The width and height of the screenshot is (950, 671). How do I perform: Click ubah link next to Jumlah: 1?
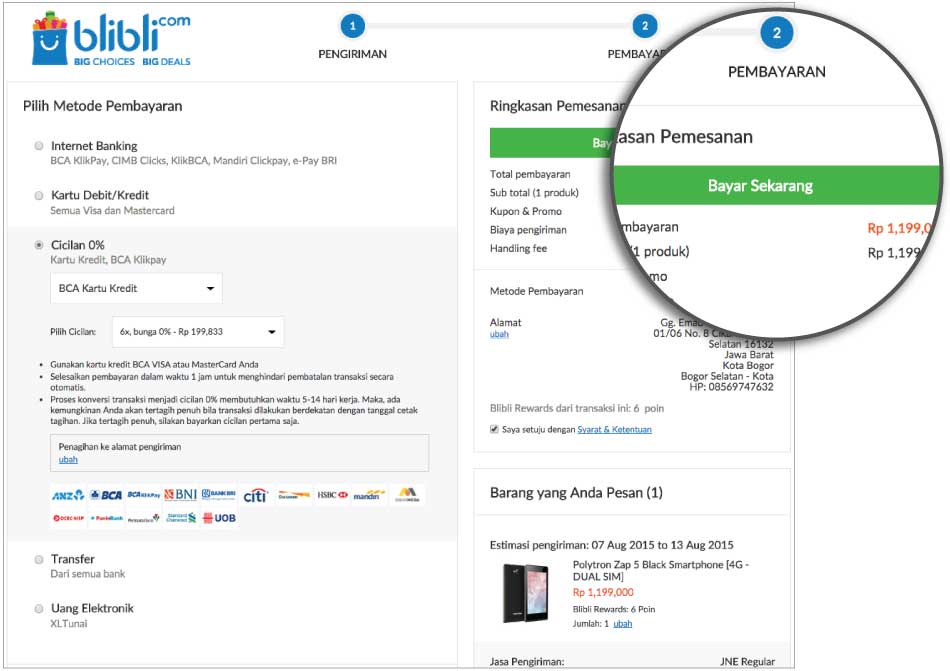point(623,624)
